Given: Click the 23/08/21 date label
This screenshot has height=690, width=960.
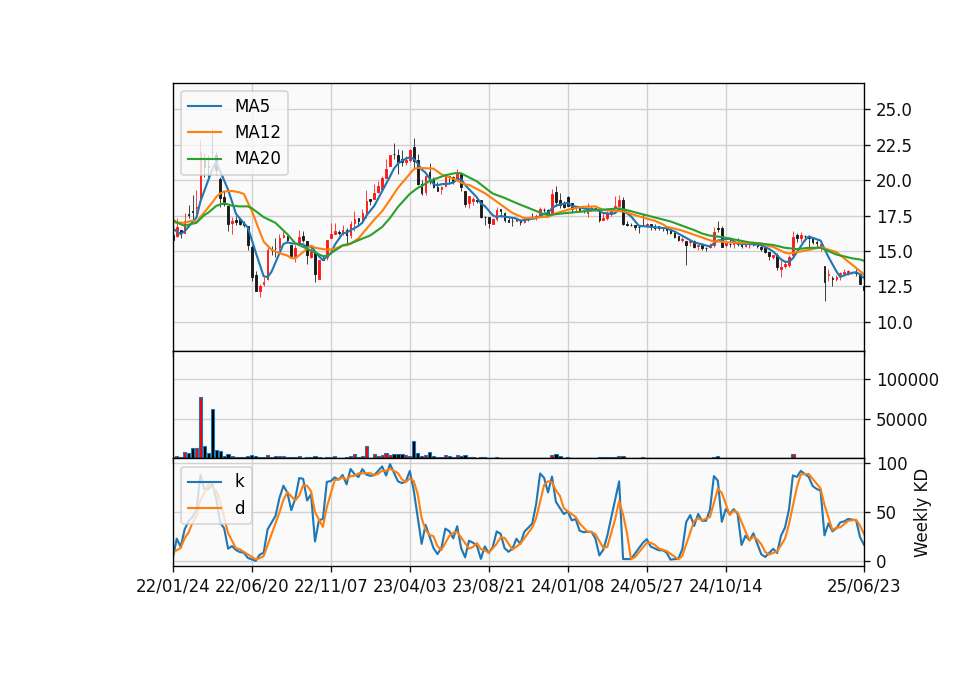Looking at the screenshot, I should pyautogui.click(x=489, y=586).
